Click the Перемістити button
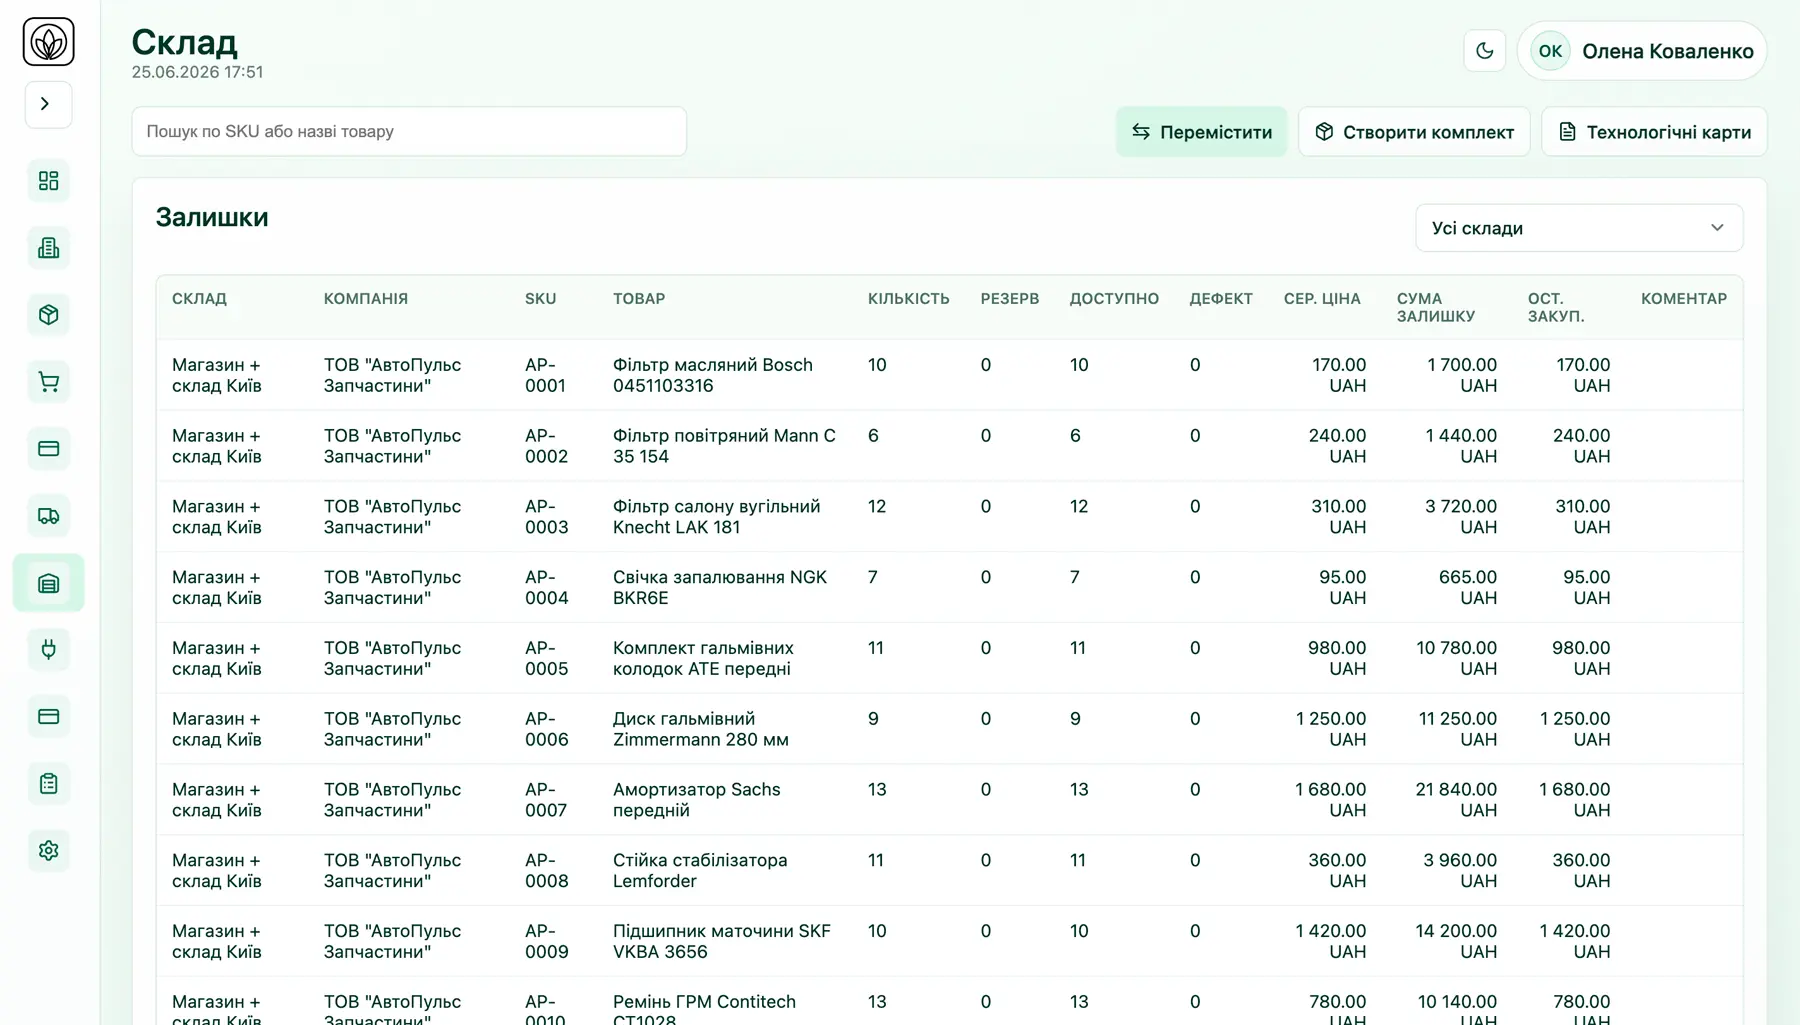 [1201, 132]
